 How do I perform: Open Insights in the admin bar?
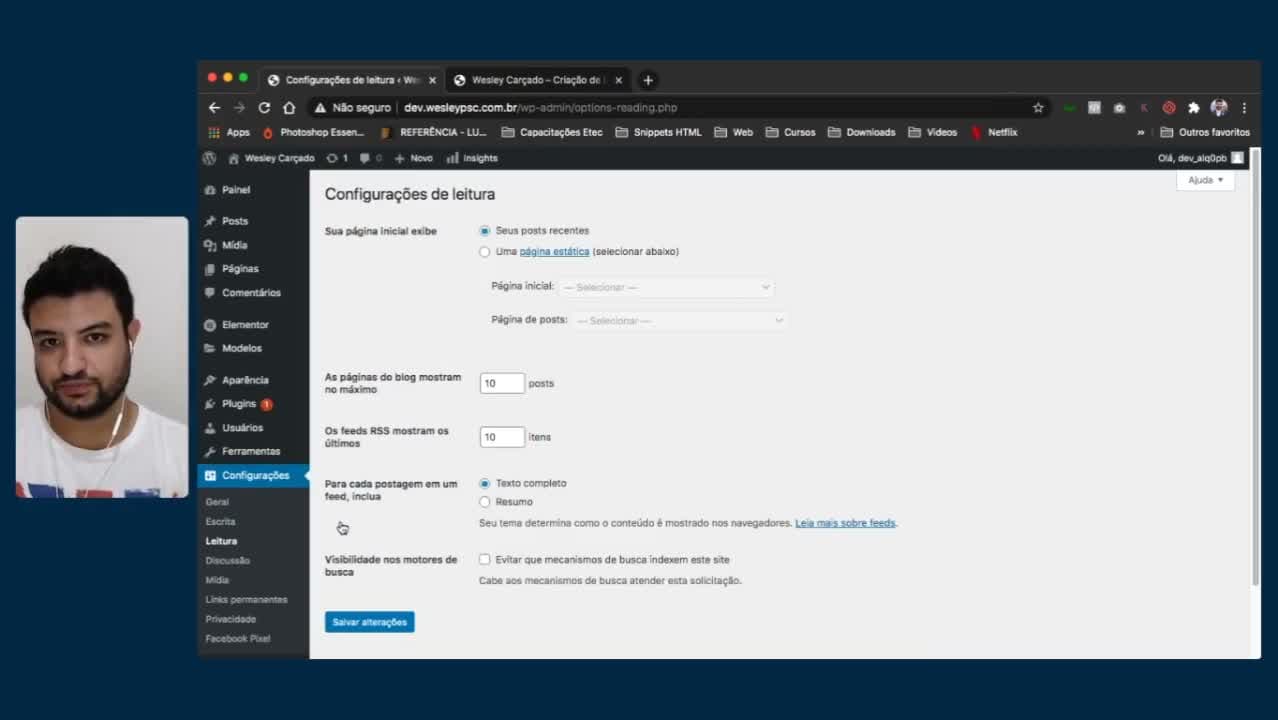click(x=472, y=158)
